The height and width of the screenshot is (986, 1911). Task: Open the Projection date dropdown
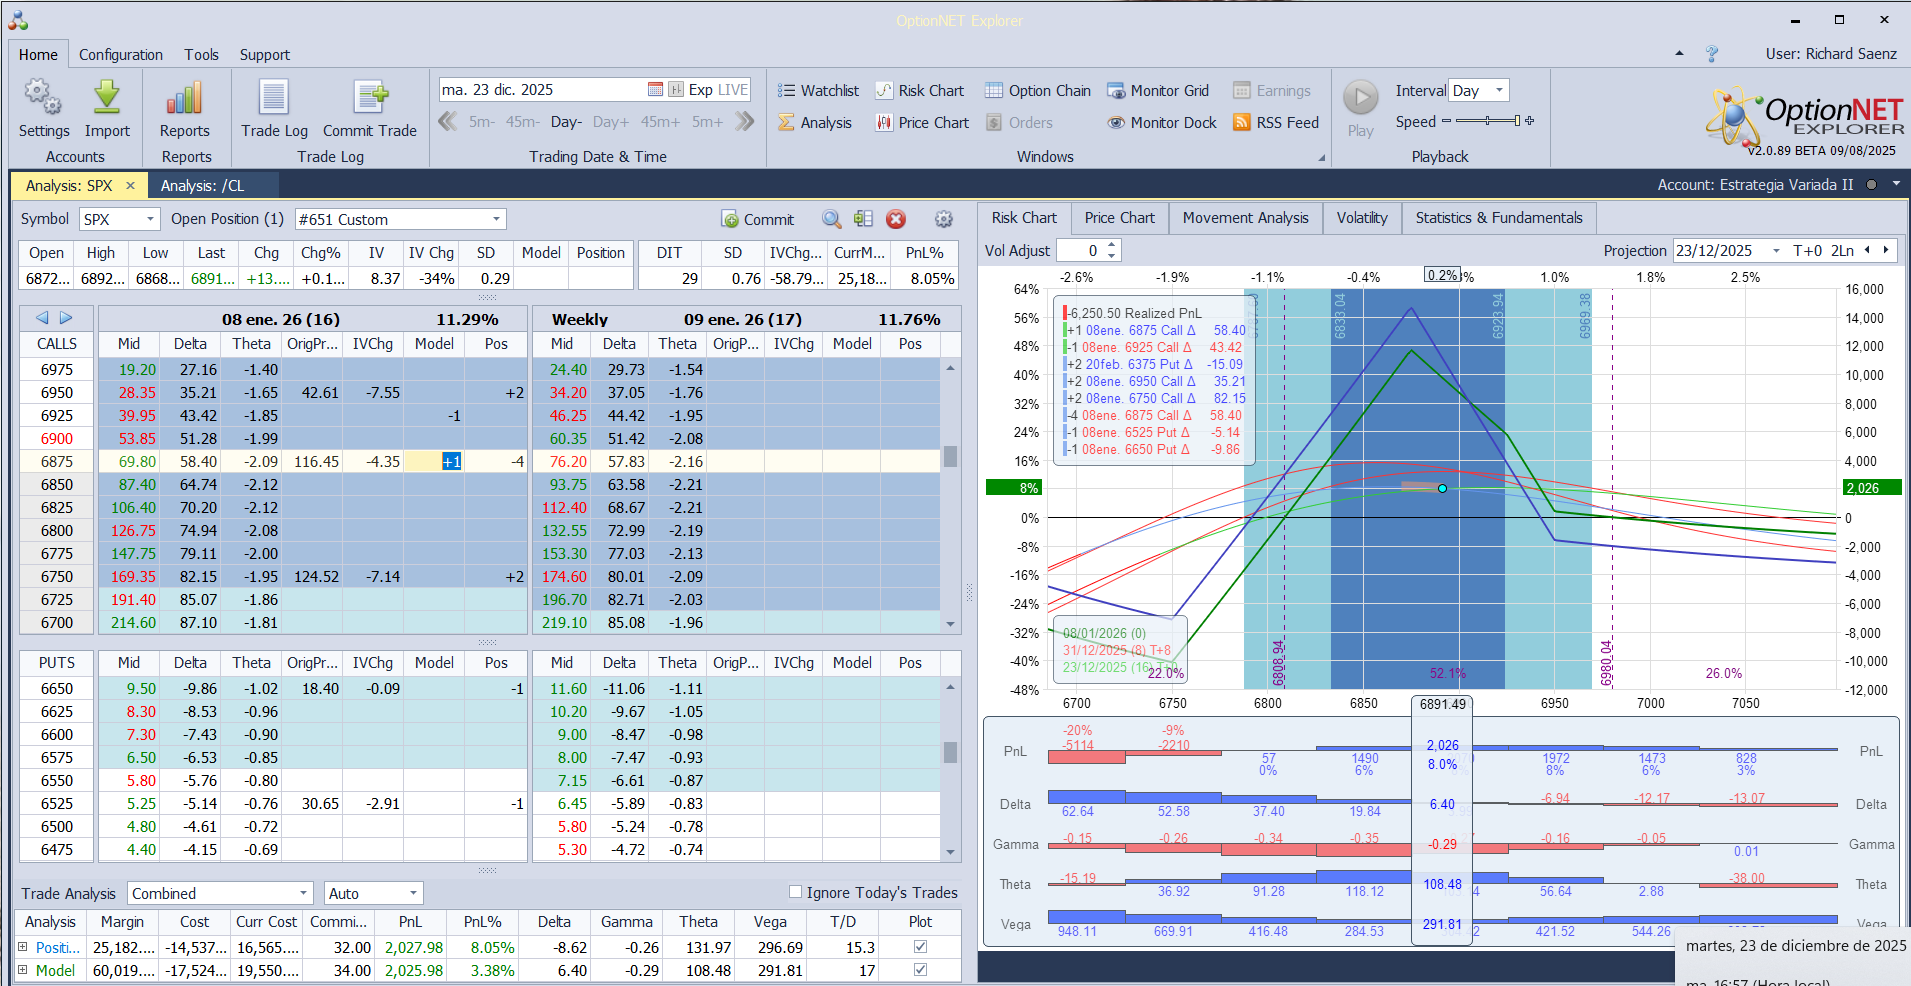[1777, 251]
